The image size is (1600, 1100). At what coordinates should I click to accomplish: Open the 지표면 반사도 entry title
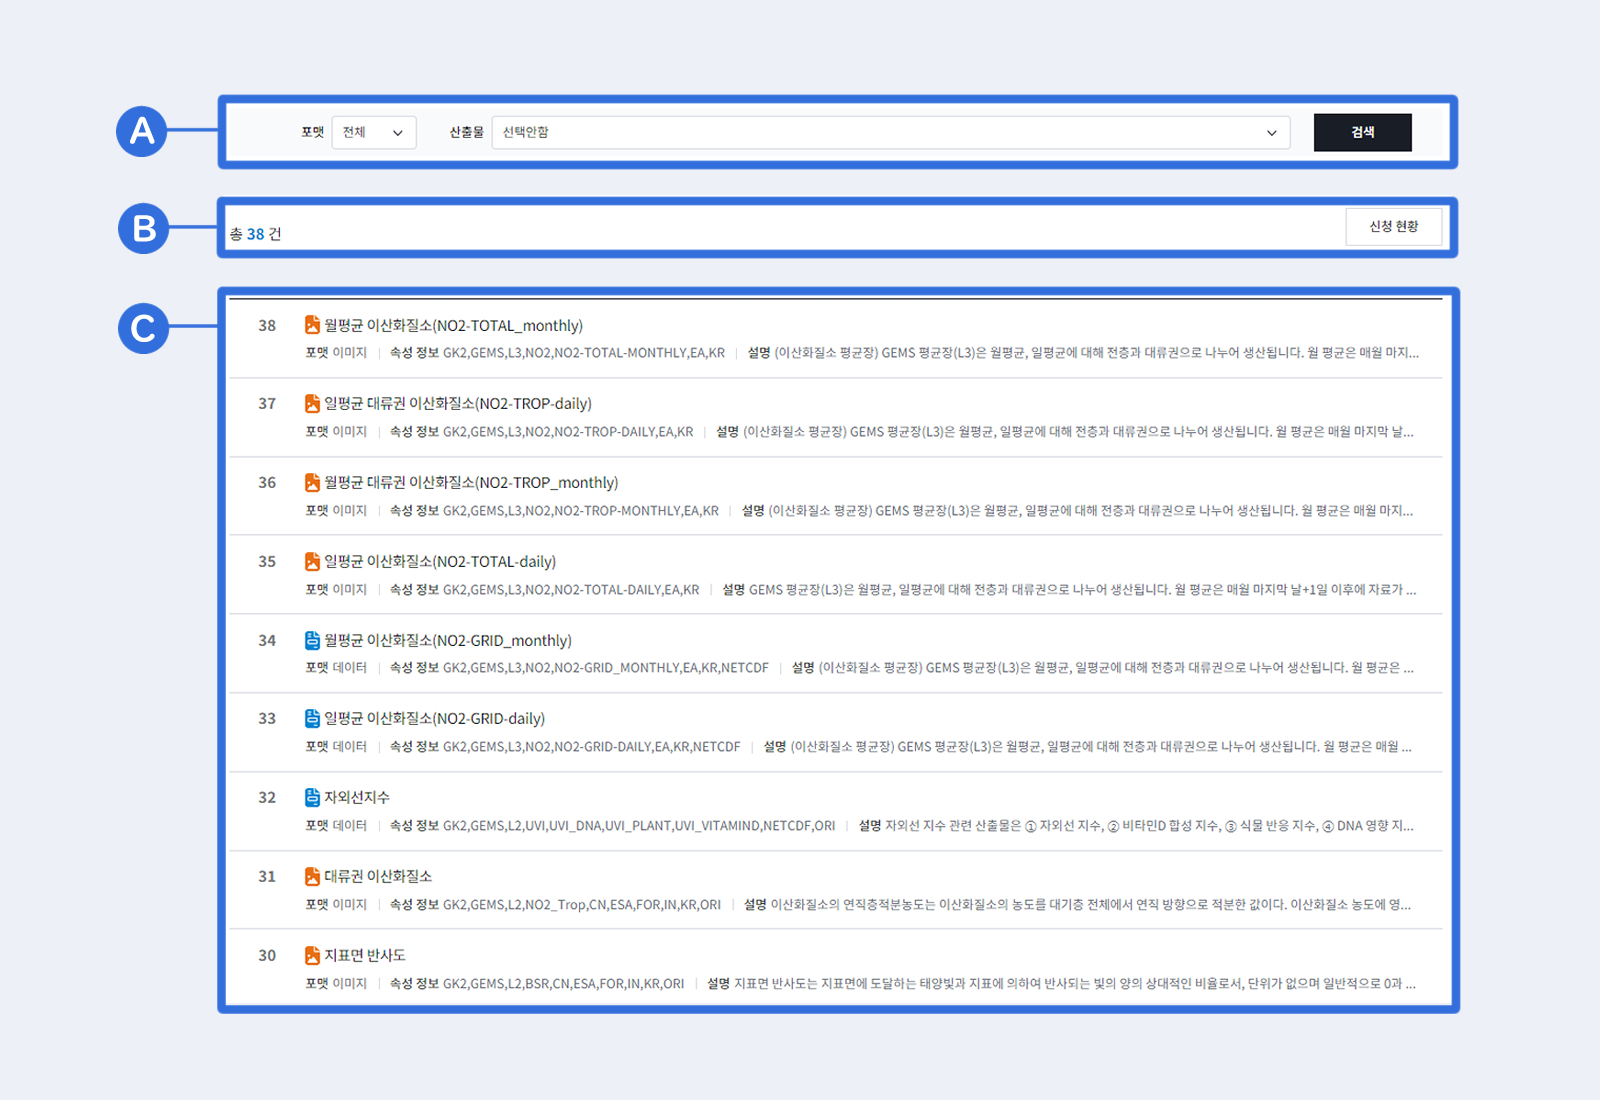point(365,956)
